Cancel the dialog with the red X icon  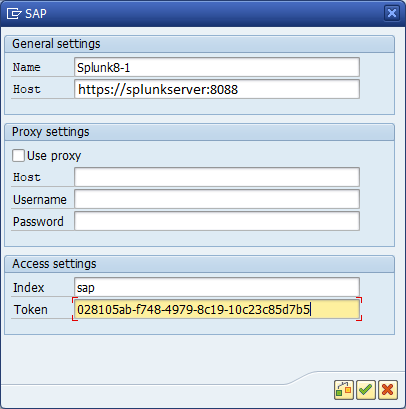click(388, 389)
